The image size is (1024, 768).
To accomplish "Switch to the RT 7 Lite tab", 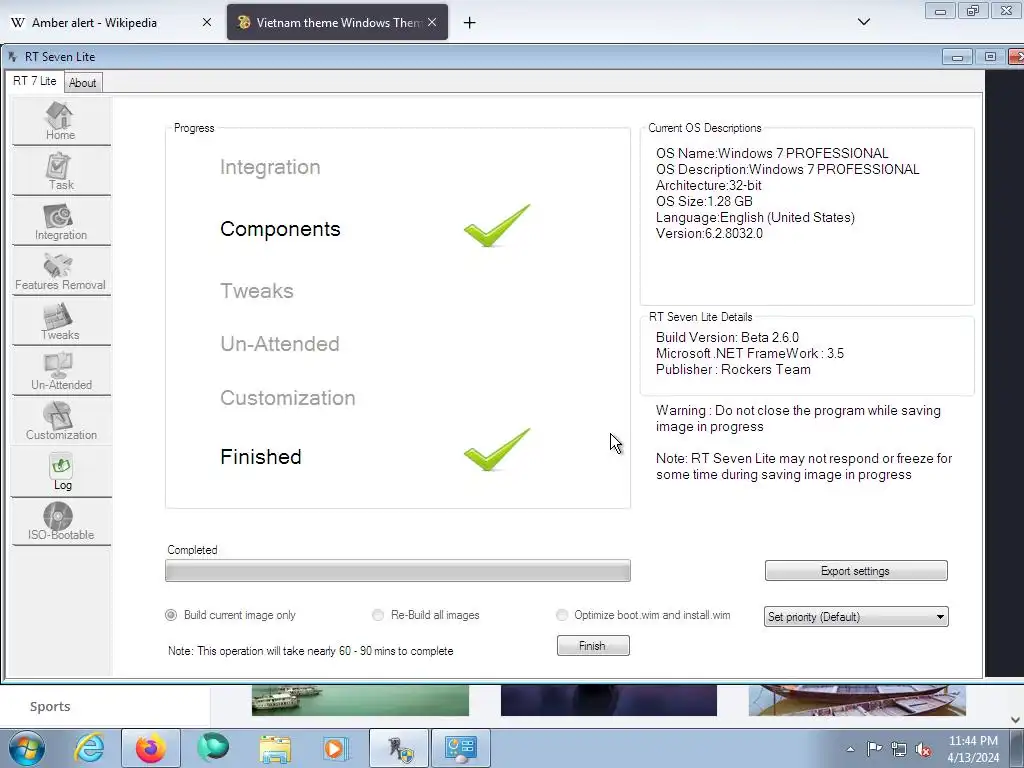I will click(35, 81).
